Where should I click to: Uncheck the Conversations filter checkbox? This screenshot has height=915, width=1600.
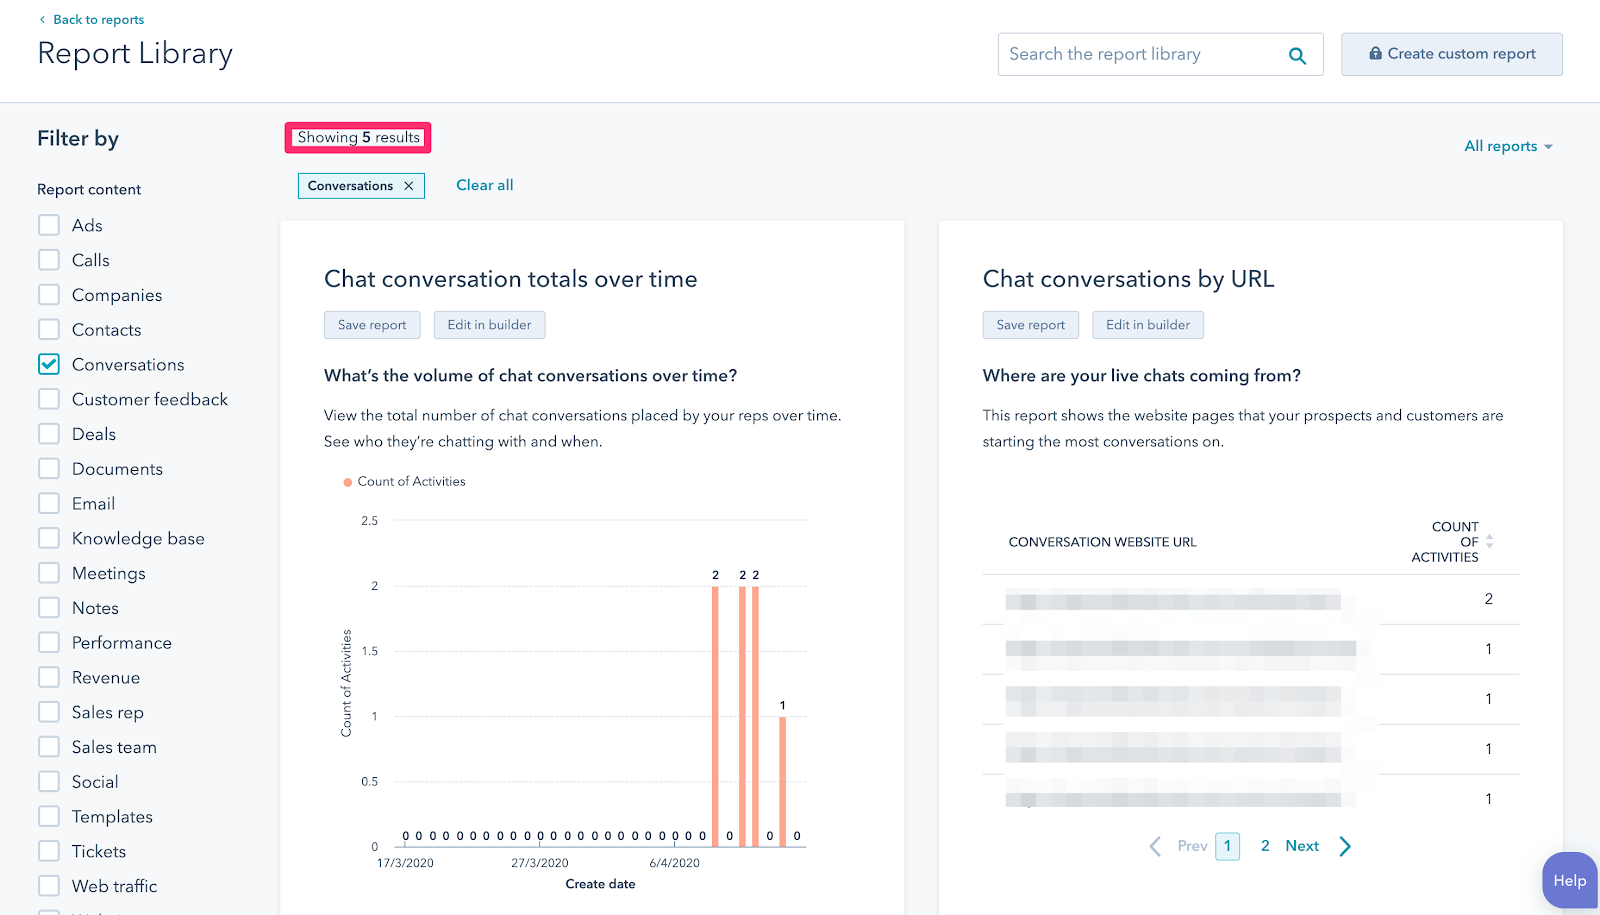(x=49, y=365)
